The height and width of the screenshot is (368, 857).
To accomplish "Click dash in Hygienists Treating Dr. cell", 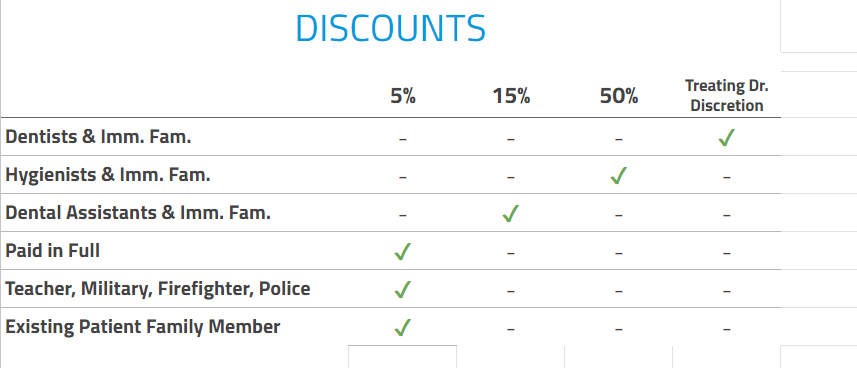I will 726,177.
